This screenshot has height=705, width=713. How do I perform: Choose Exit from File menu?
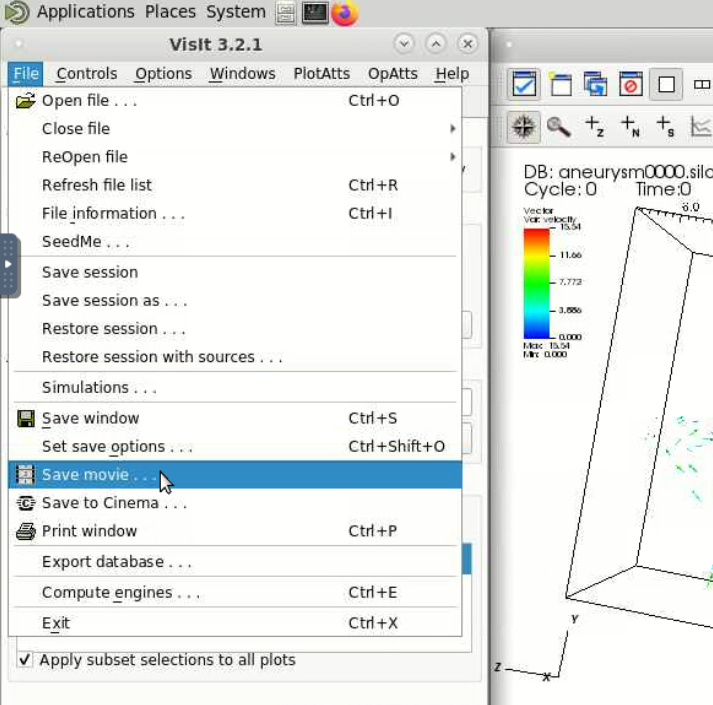[235, 623]
